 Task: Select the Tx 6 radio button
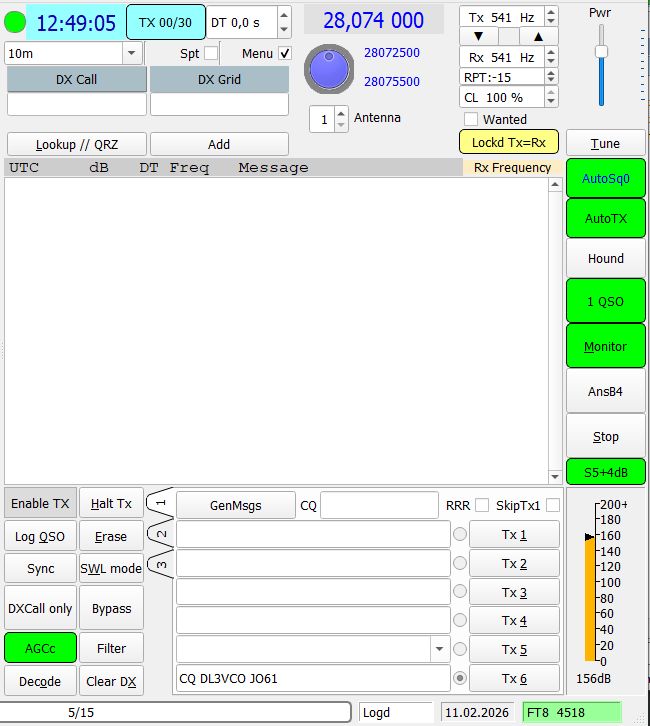point(460,678)
